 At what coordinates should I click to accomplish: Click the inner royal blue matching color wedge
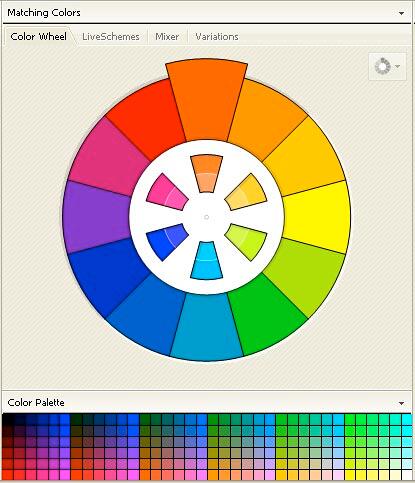pos(167,242)
